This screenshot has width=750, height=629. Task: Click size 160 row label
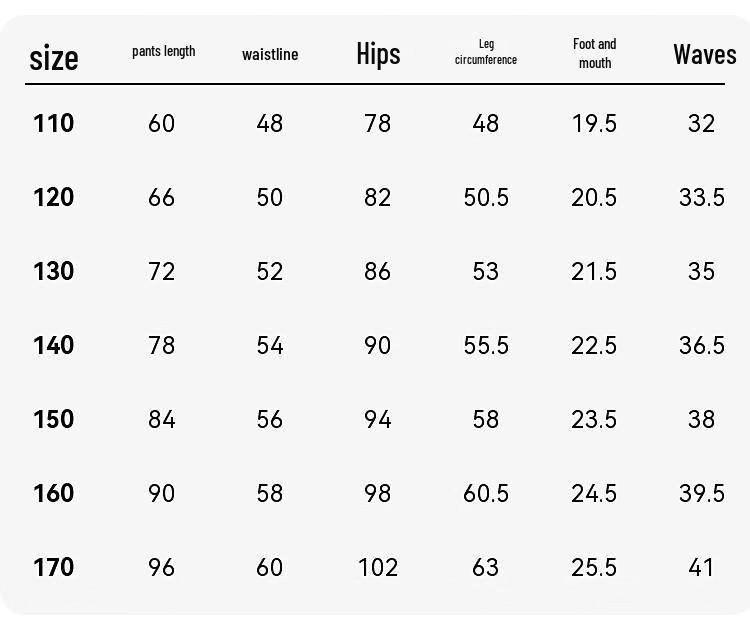click(54, 493)
